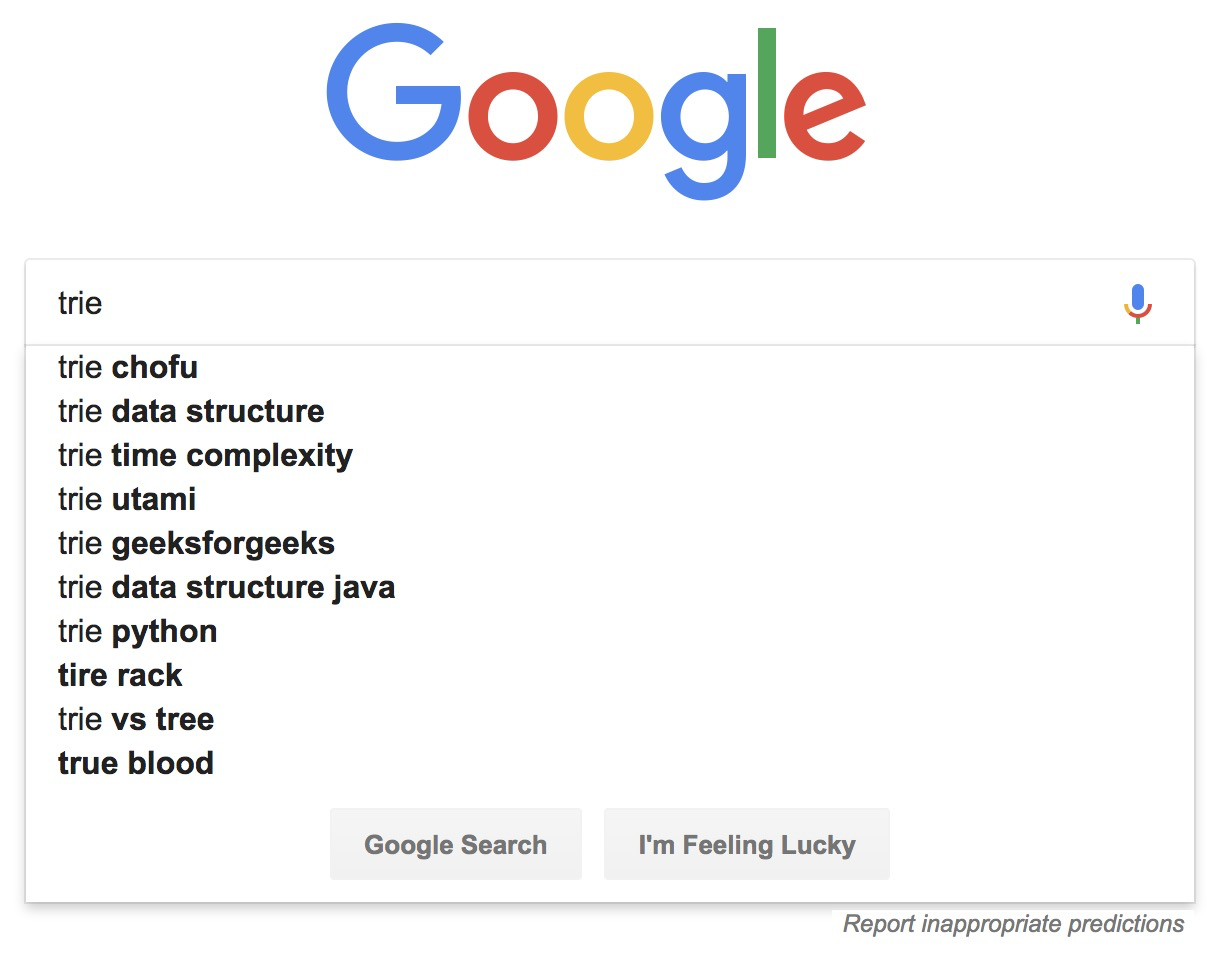Choose the 'trie data structure' suggestion
The height and width of the screenshot is (962, 1228).
coord(191,412)
